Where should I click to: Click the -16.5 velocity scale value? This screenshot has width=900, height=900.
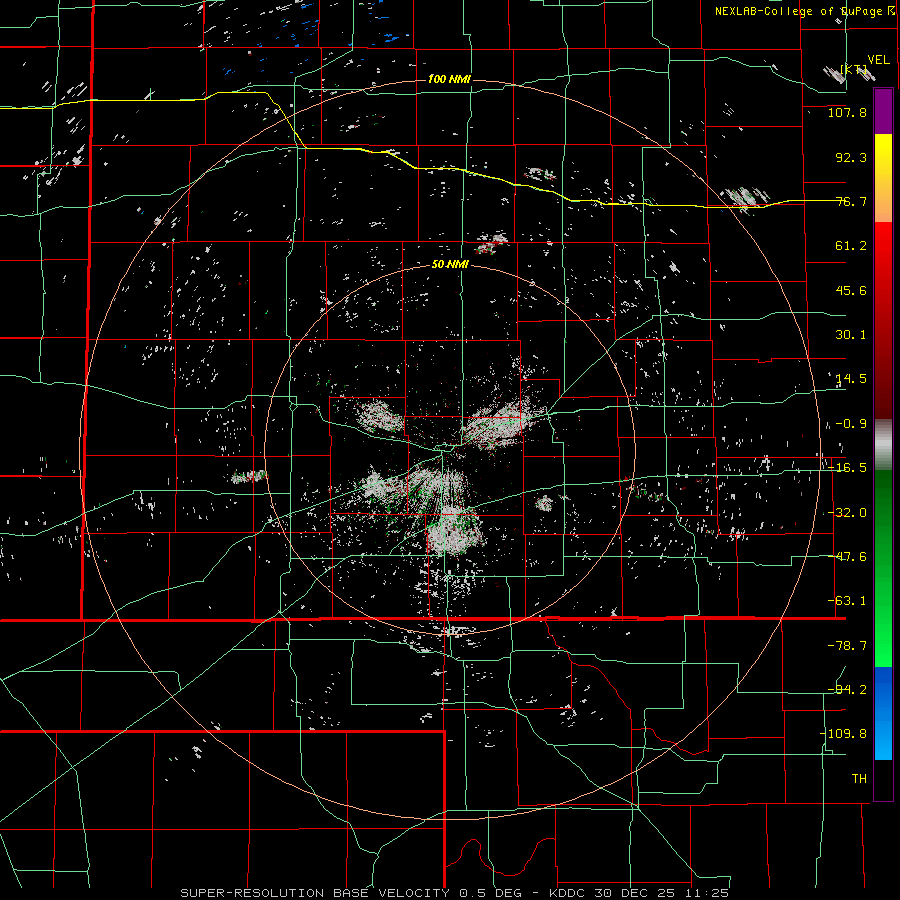click(847, 468)
